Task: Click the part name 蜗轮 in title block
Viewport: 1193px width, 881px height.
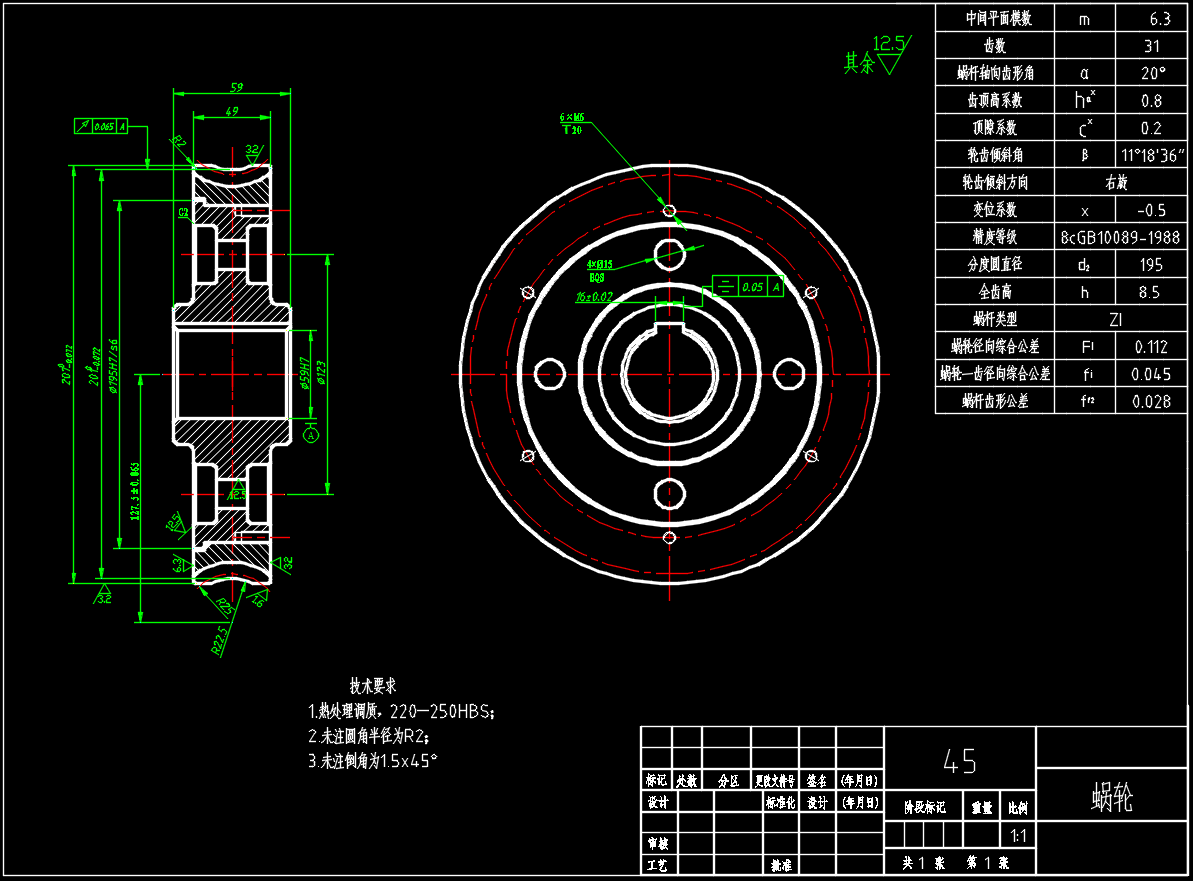Action: tap(1112, 797)
